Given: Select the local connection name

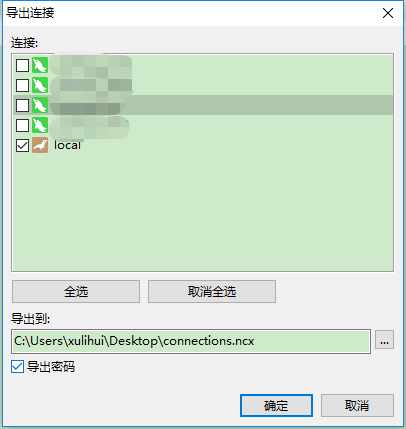Looking at the screenshot, I should 67,145.
